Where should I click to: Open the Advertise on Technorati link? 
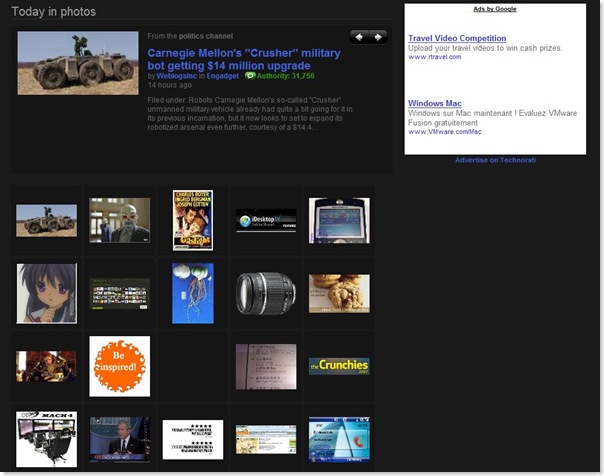pyautogui.click(x=495, y=160)
